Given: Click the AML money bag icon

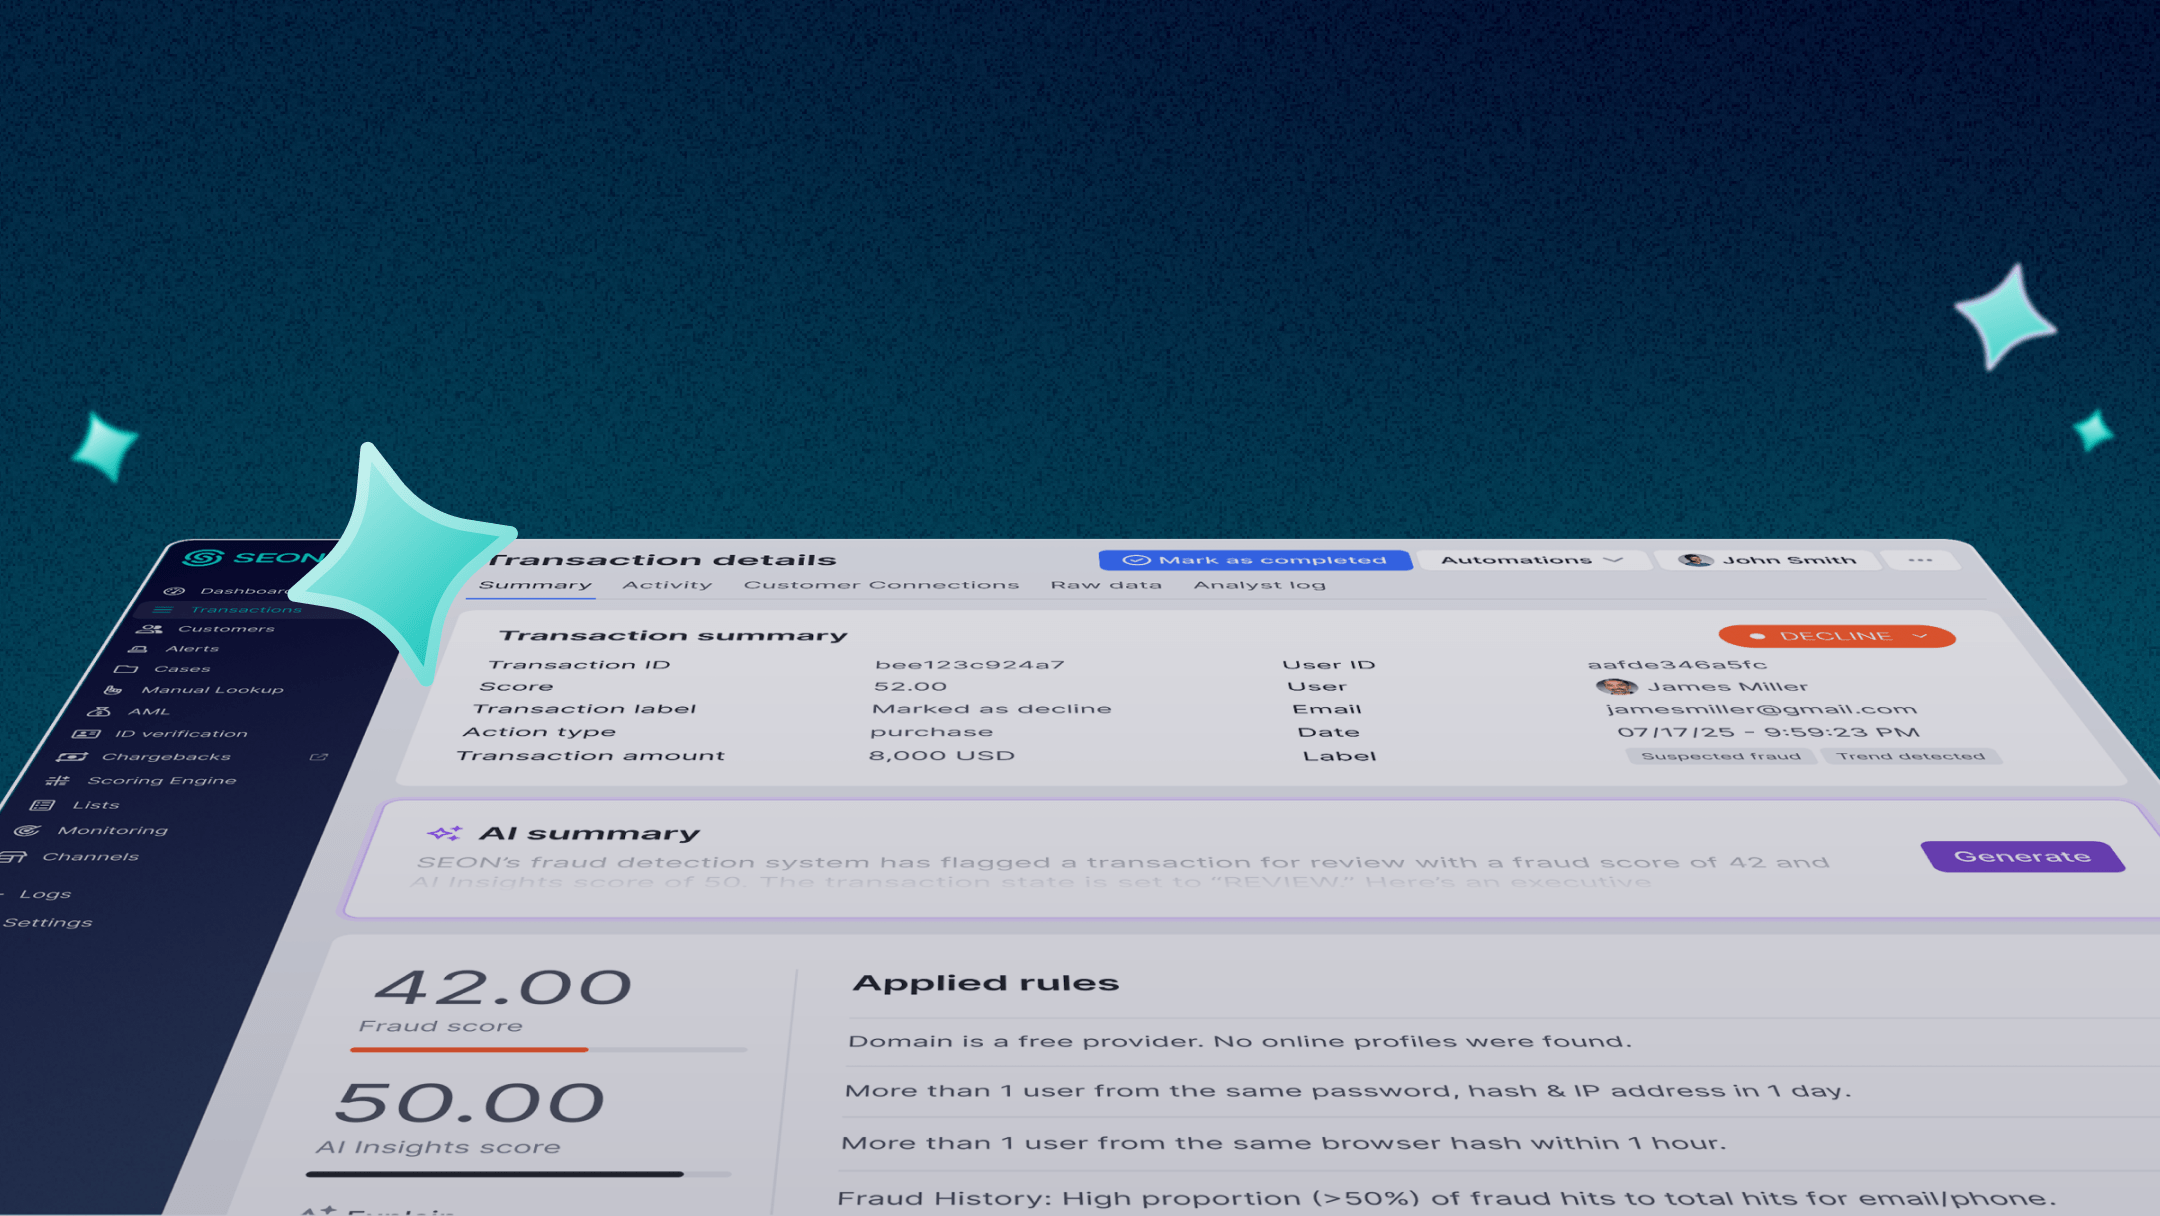Looking at the screenshot, I should click(x=99, y=712).
